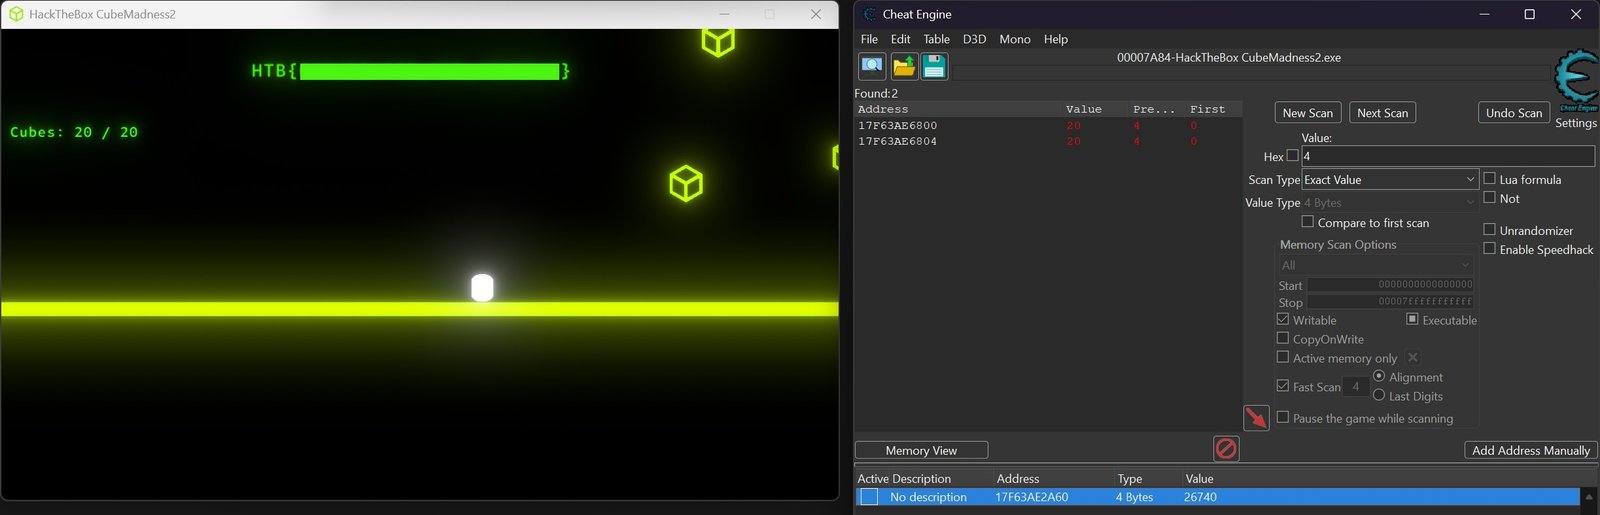
Task: Click the Memory View button
Action: click(921, 451)
